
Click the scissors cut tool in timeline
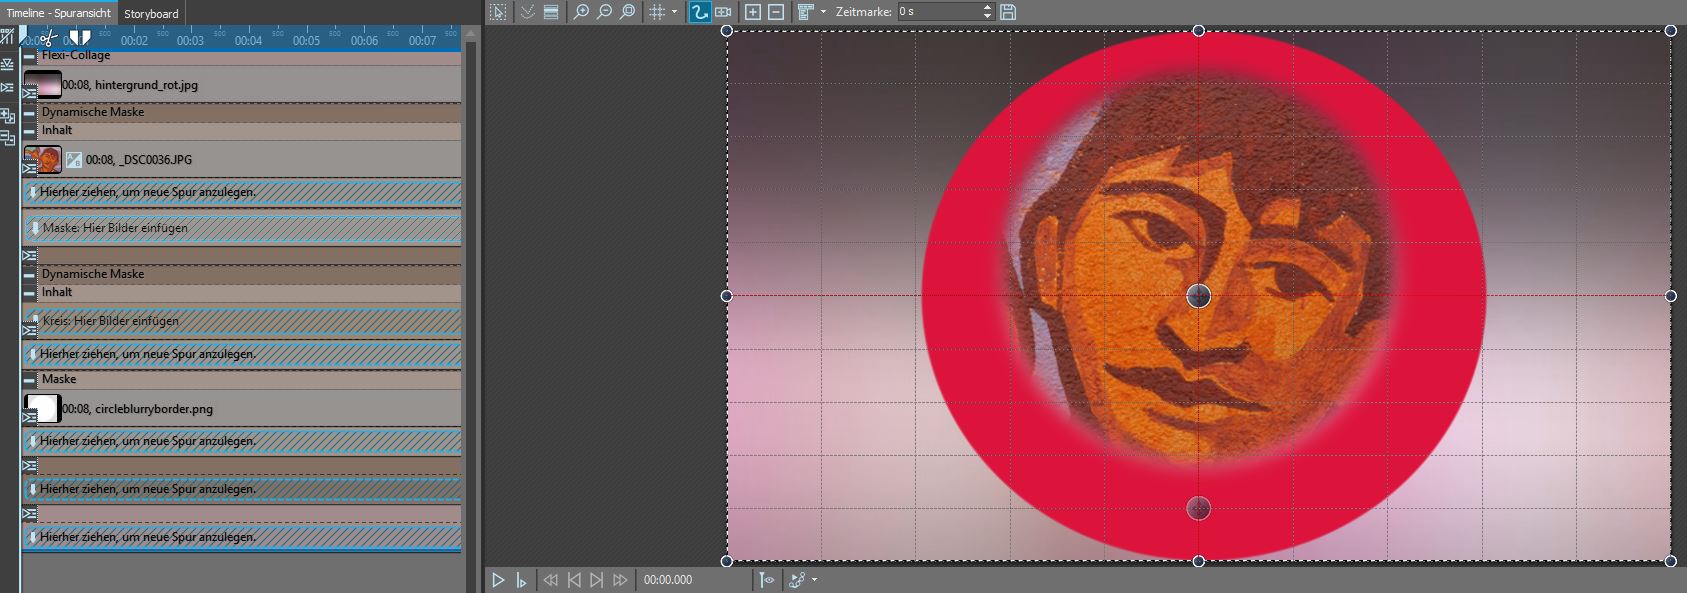47,39
